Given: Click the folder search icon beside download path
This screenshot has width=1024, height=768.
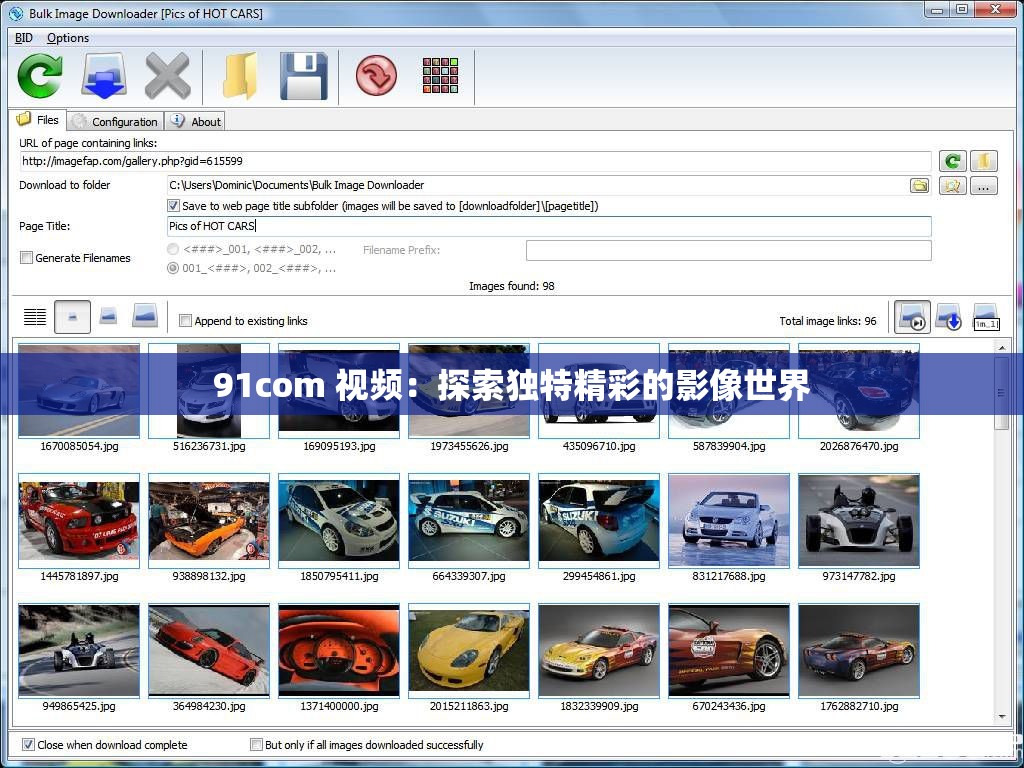Looking at the screenshot, I should click(x=953, y=185).
